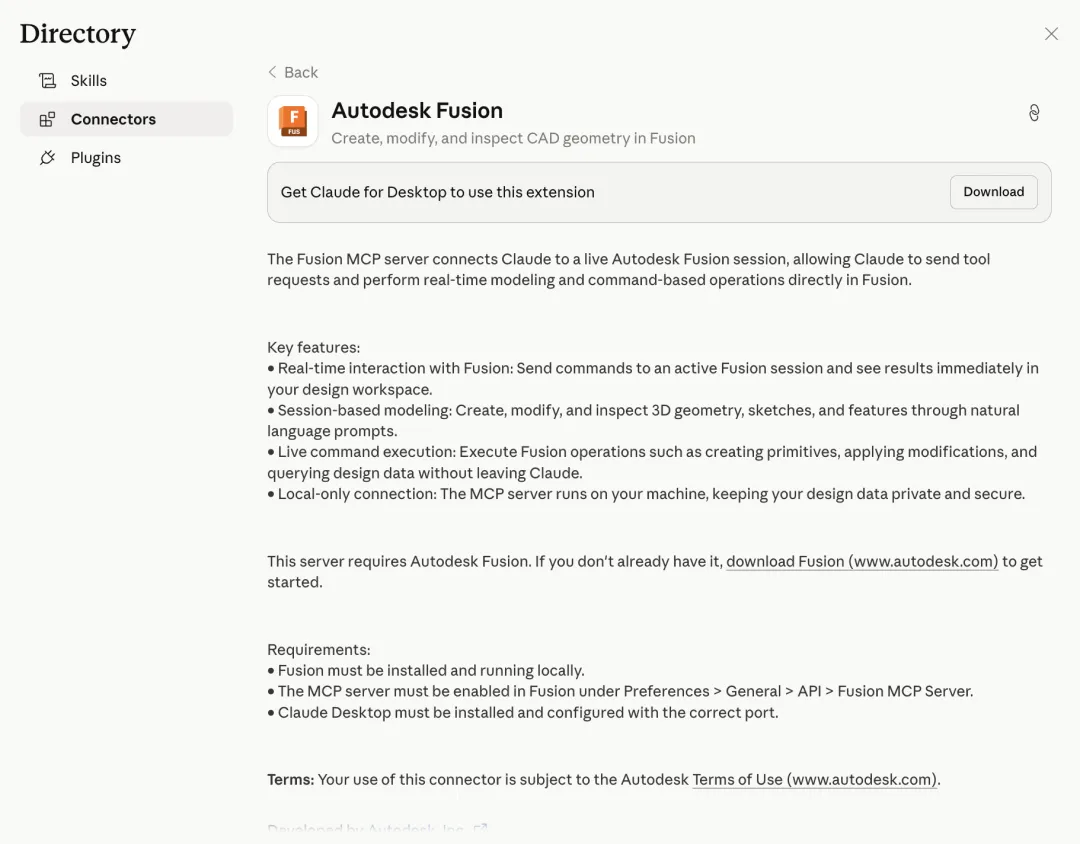Click the bold Terms: label
The width and height of the screenshot is (1080, 844).
coord(290,779)
